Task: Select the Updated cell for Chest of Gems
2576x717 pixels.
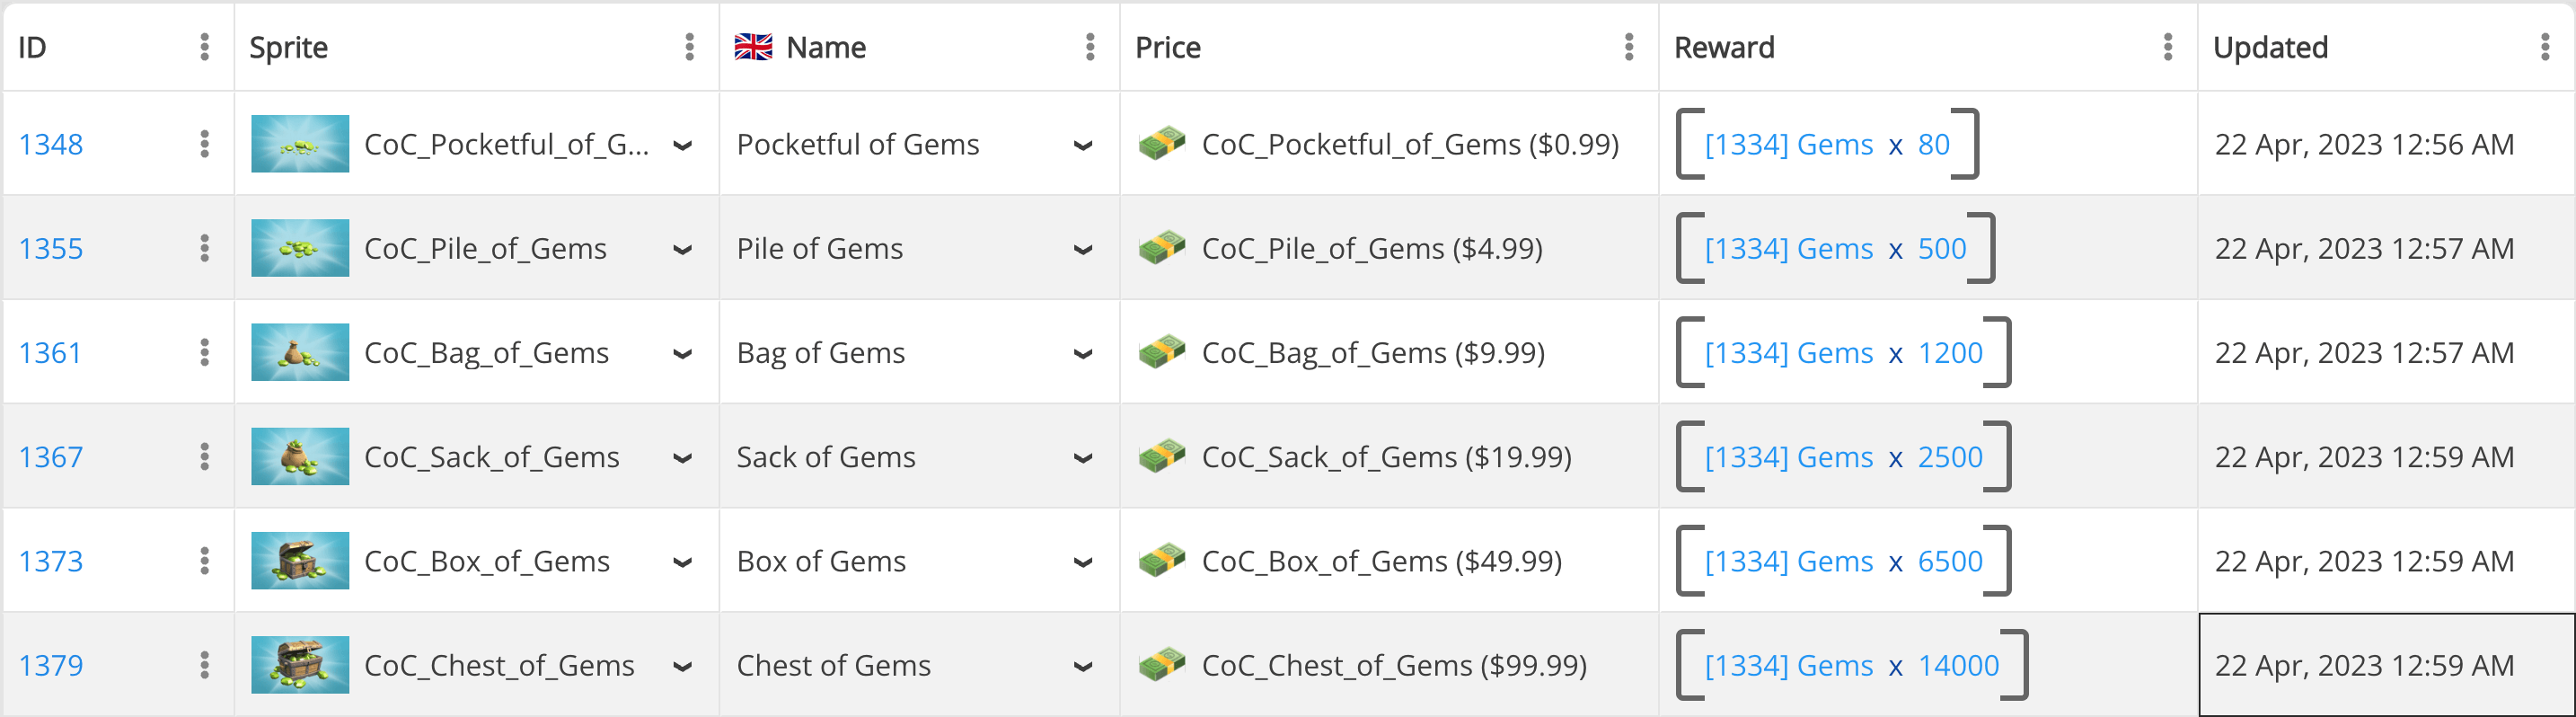Action: coord(2386,665)
